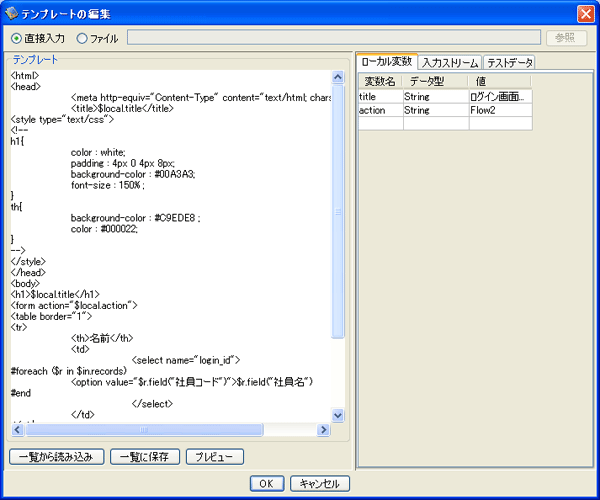Close the テンプレートの編集 dialog

[x=585, y=12]
